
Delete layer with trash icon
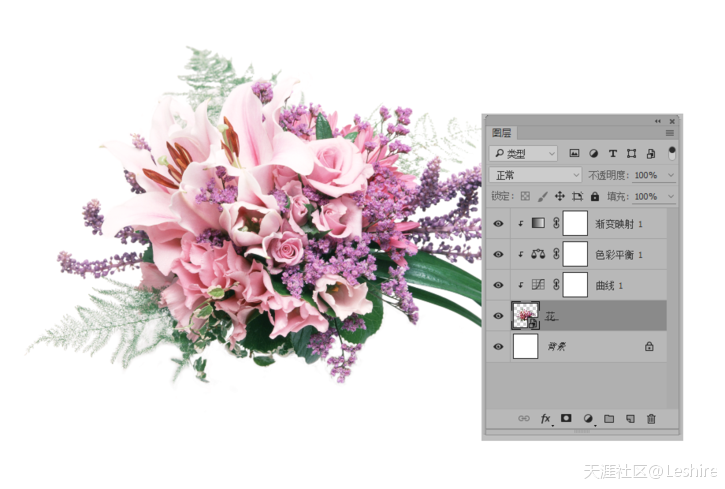[x=651, y=418]
